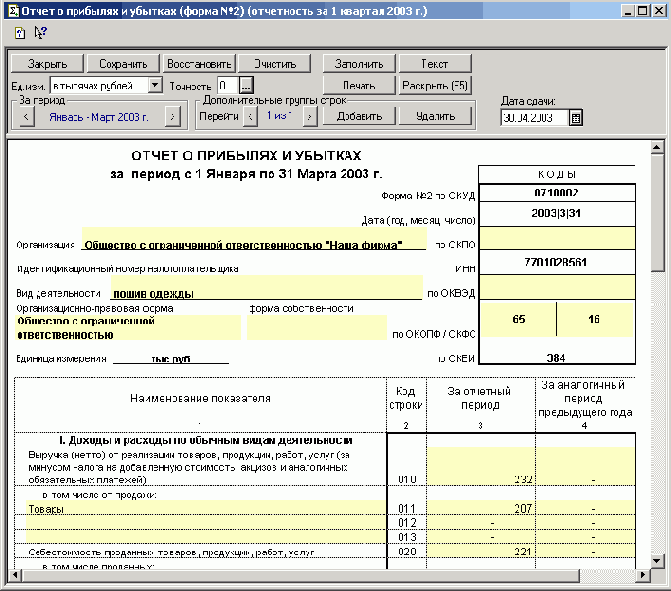Click the Точность input field
The image size is (671, 591).
pos(228,85)
